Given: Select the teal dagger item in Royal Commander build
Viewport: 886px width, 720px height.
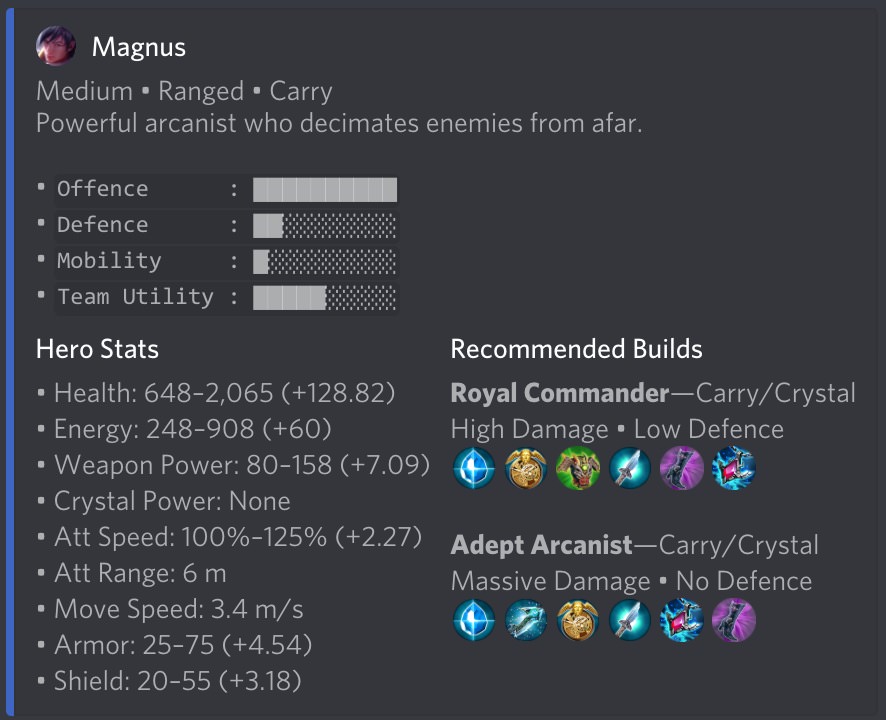Looking at the screenshot, I should click(629, 467).
